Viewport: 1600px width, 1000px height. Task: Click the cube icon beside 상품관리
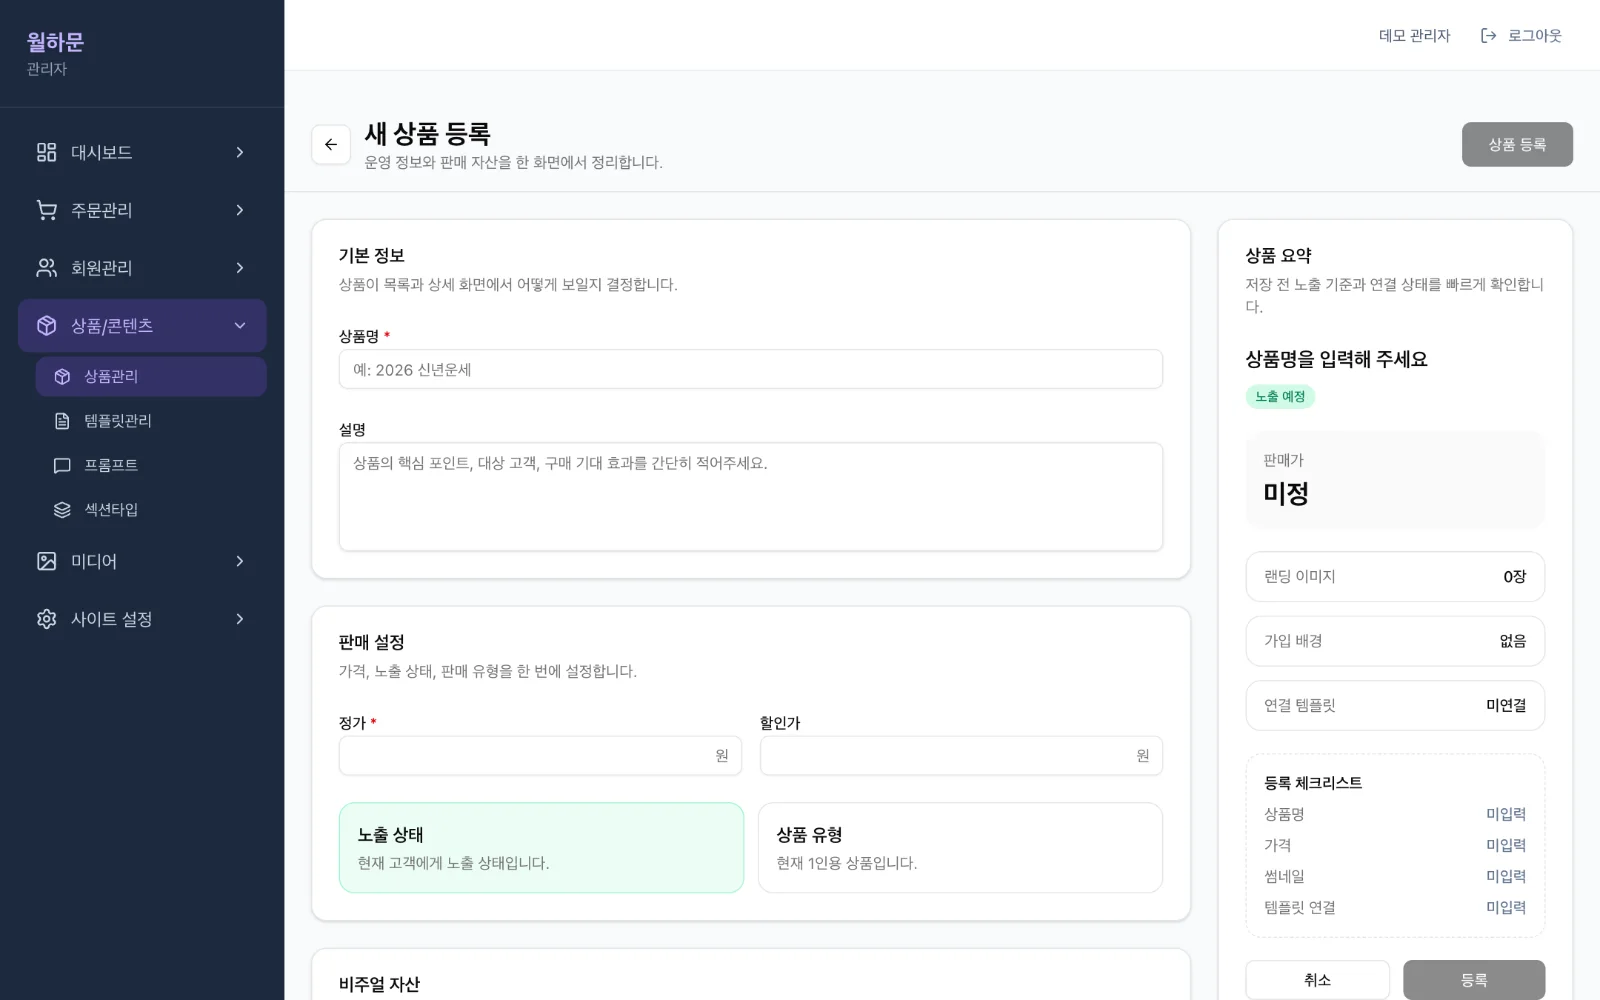(62, 377)
